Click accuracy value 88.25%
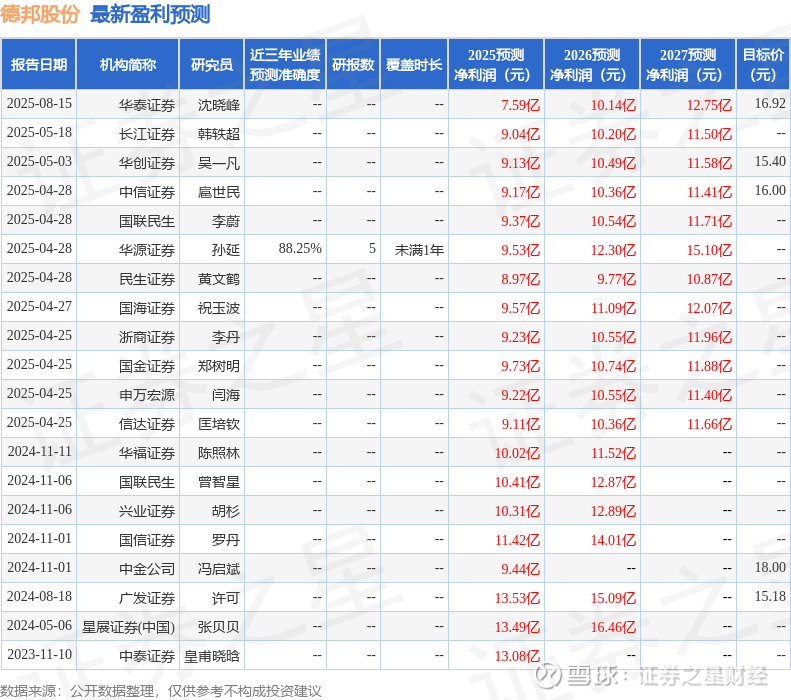The image size is (791, 700). tap(300, 249)
